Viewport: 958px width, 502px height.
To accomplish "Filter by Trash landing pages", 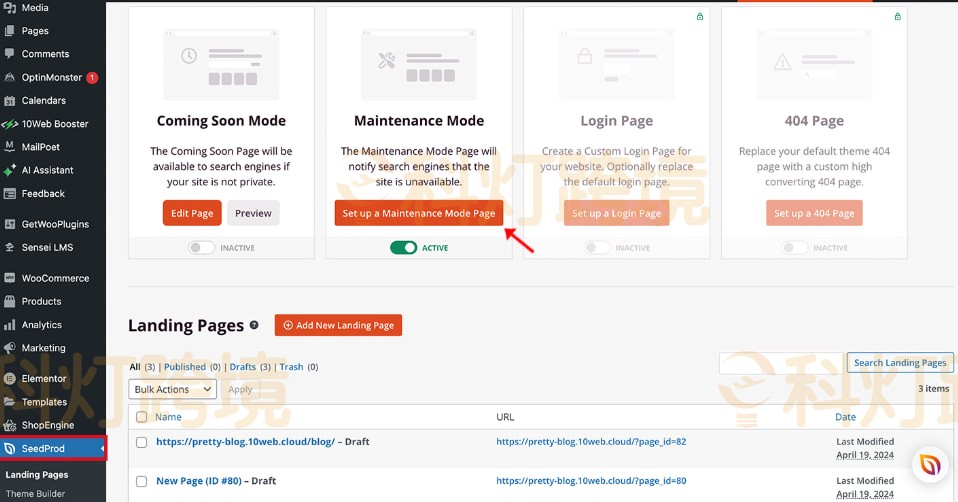I will point(291,367).
